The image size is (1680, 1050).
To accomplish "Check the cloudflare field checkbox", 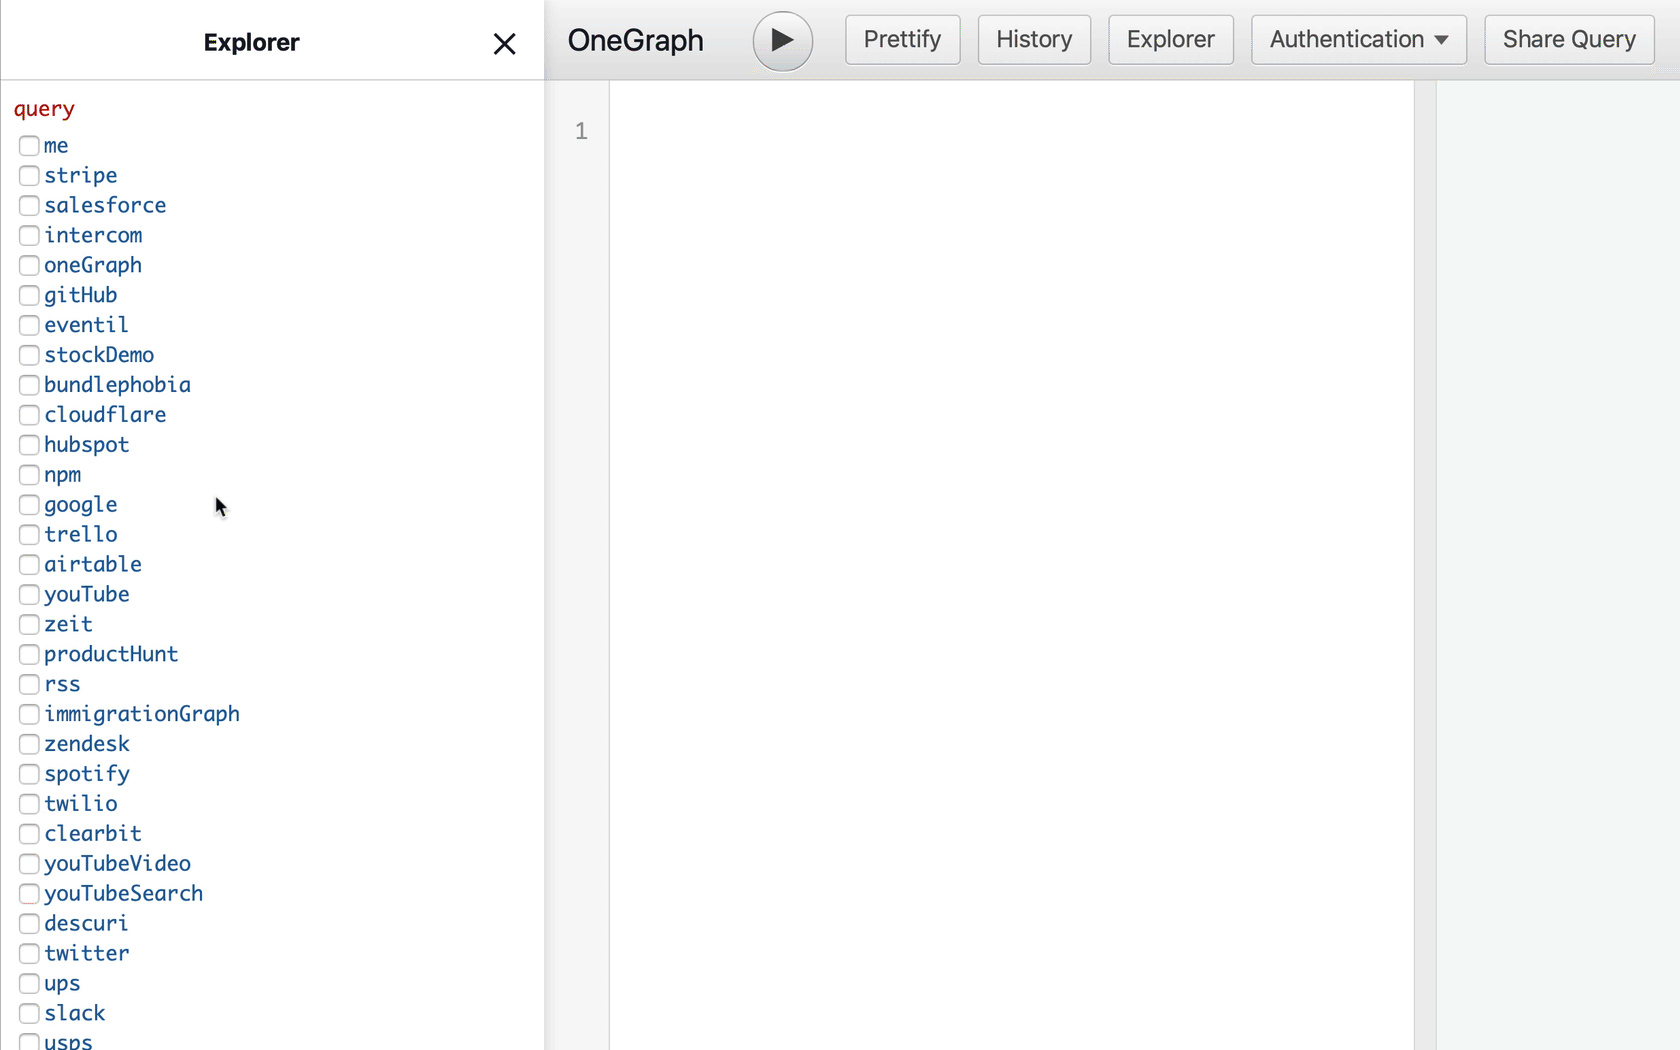I will coord(29,416).
